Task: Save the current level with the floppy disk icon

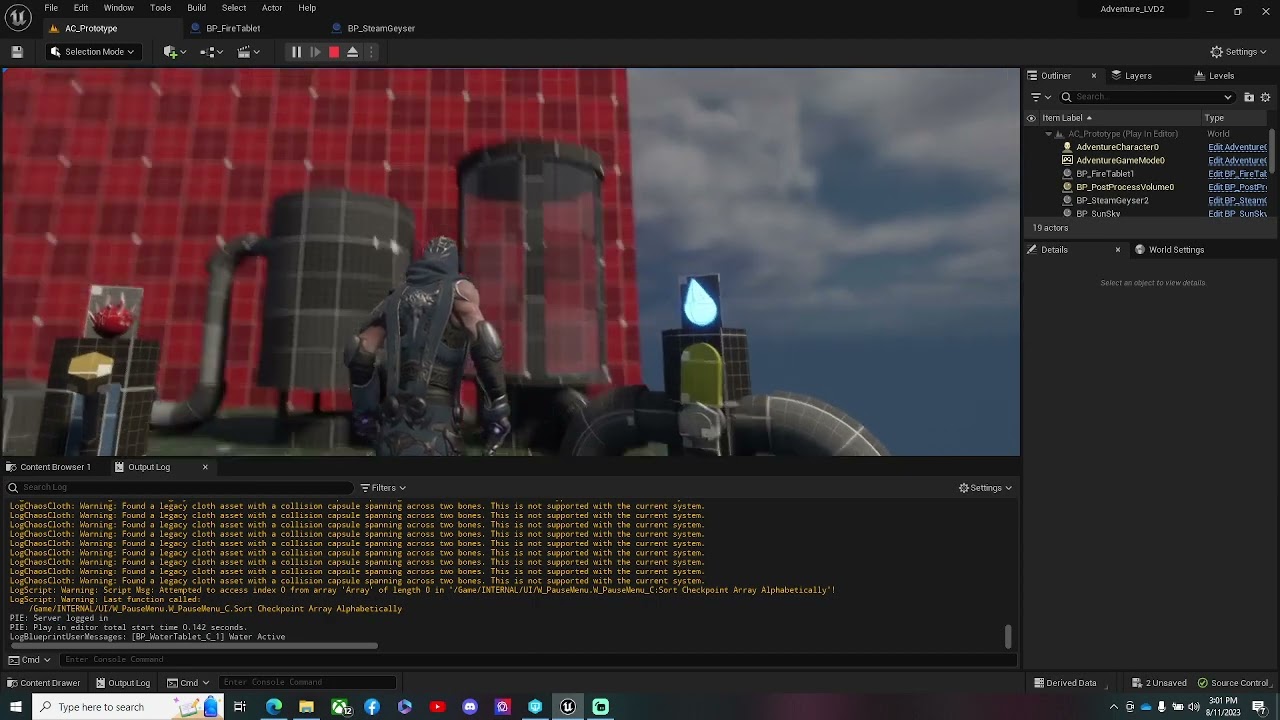Action: (17, 52)
